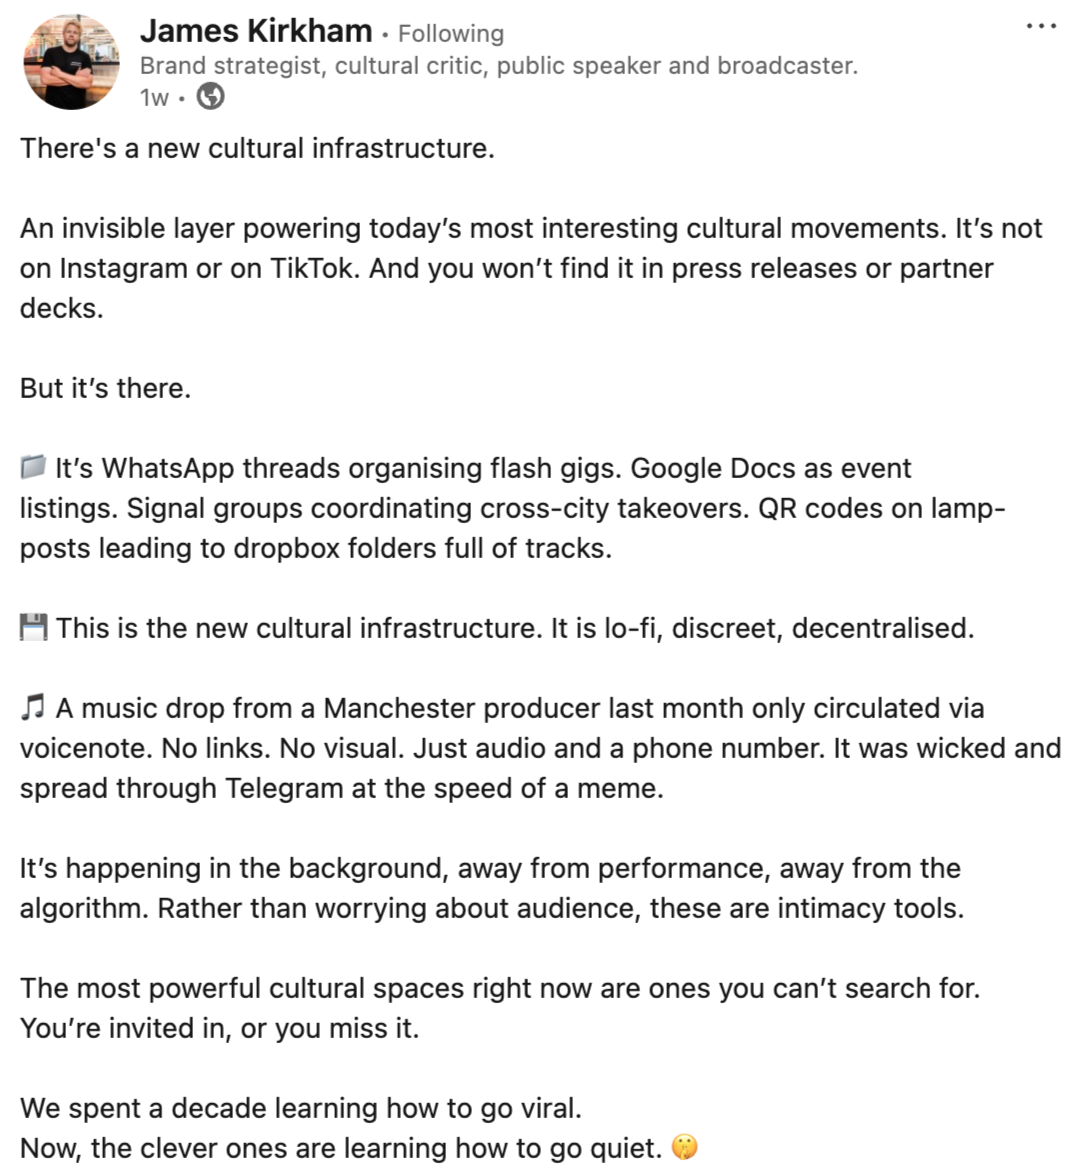Click the paragraph about intimacy tools
Screen dimensions: 1083x1173
492,888
